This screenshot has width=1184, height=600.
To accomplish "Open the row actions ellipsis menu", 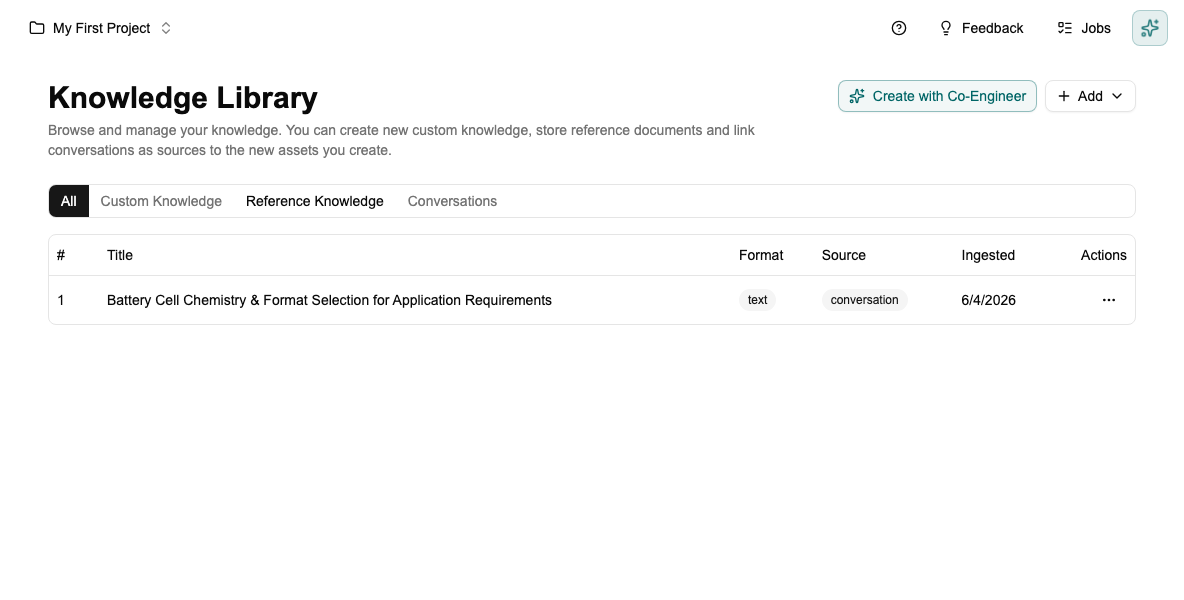I will [1108, 300].
